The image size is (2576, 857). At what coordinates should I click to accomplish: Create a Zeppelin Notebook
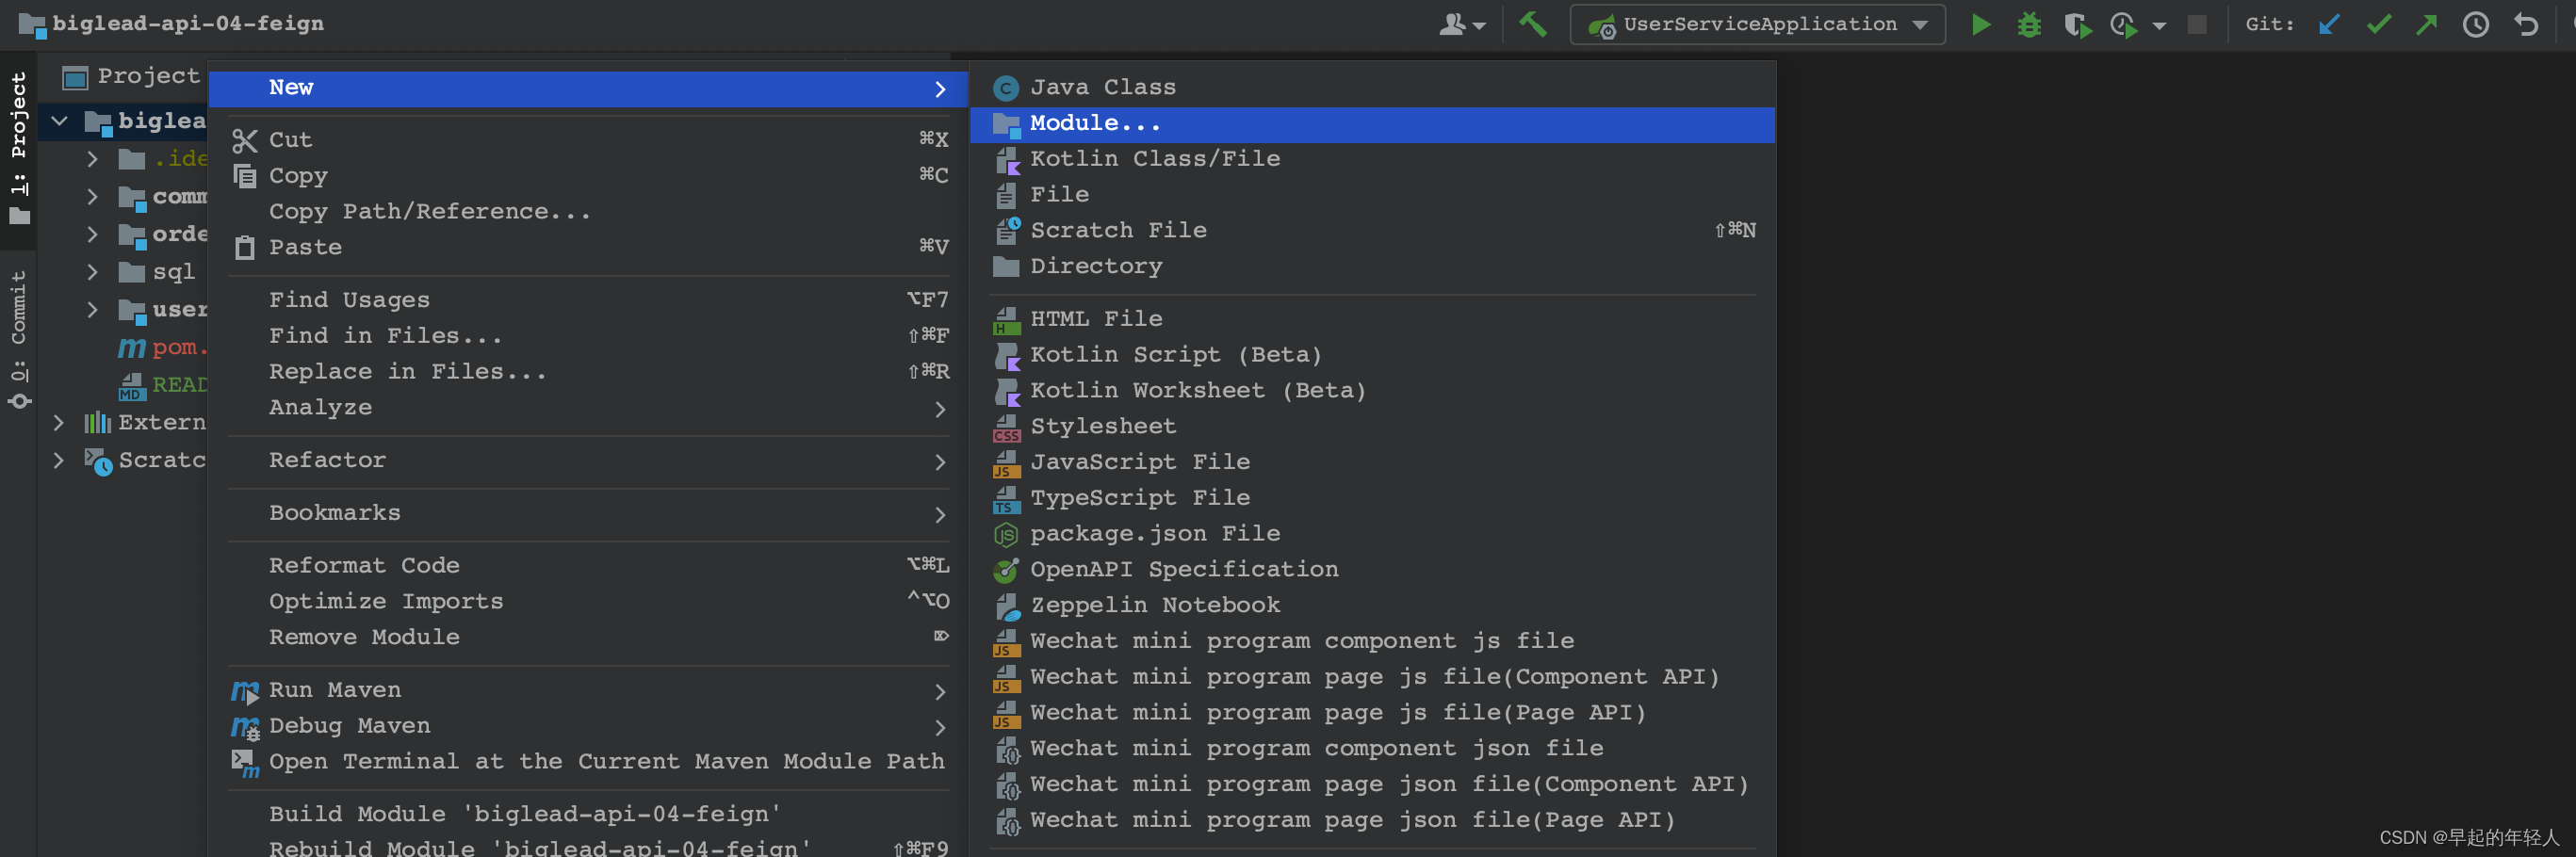(x=1372, y=606)
